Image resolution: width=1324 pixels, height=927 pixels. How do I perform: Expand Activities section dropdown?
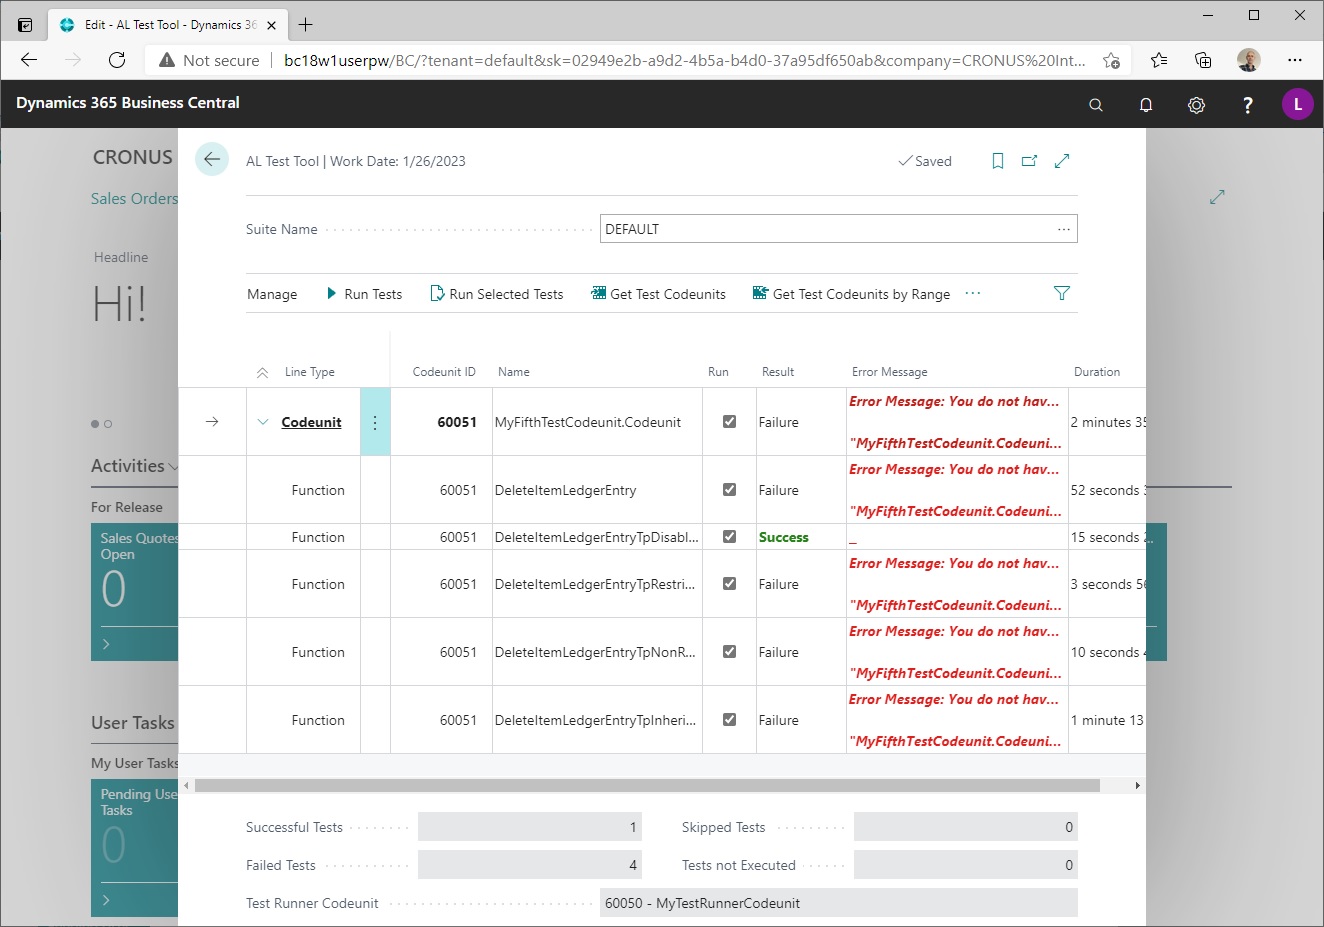(174, 467)
